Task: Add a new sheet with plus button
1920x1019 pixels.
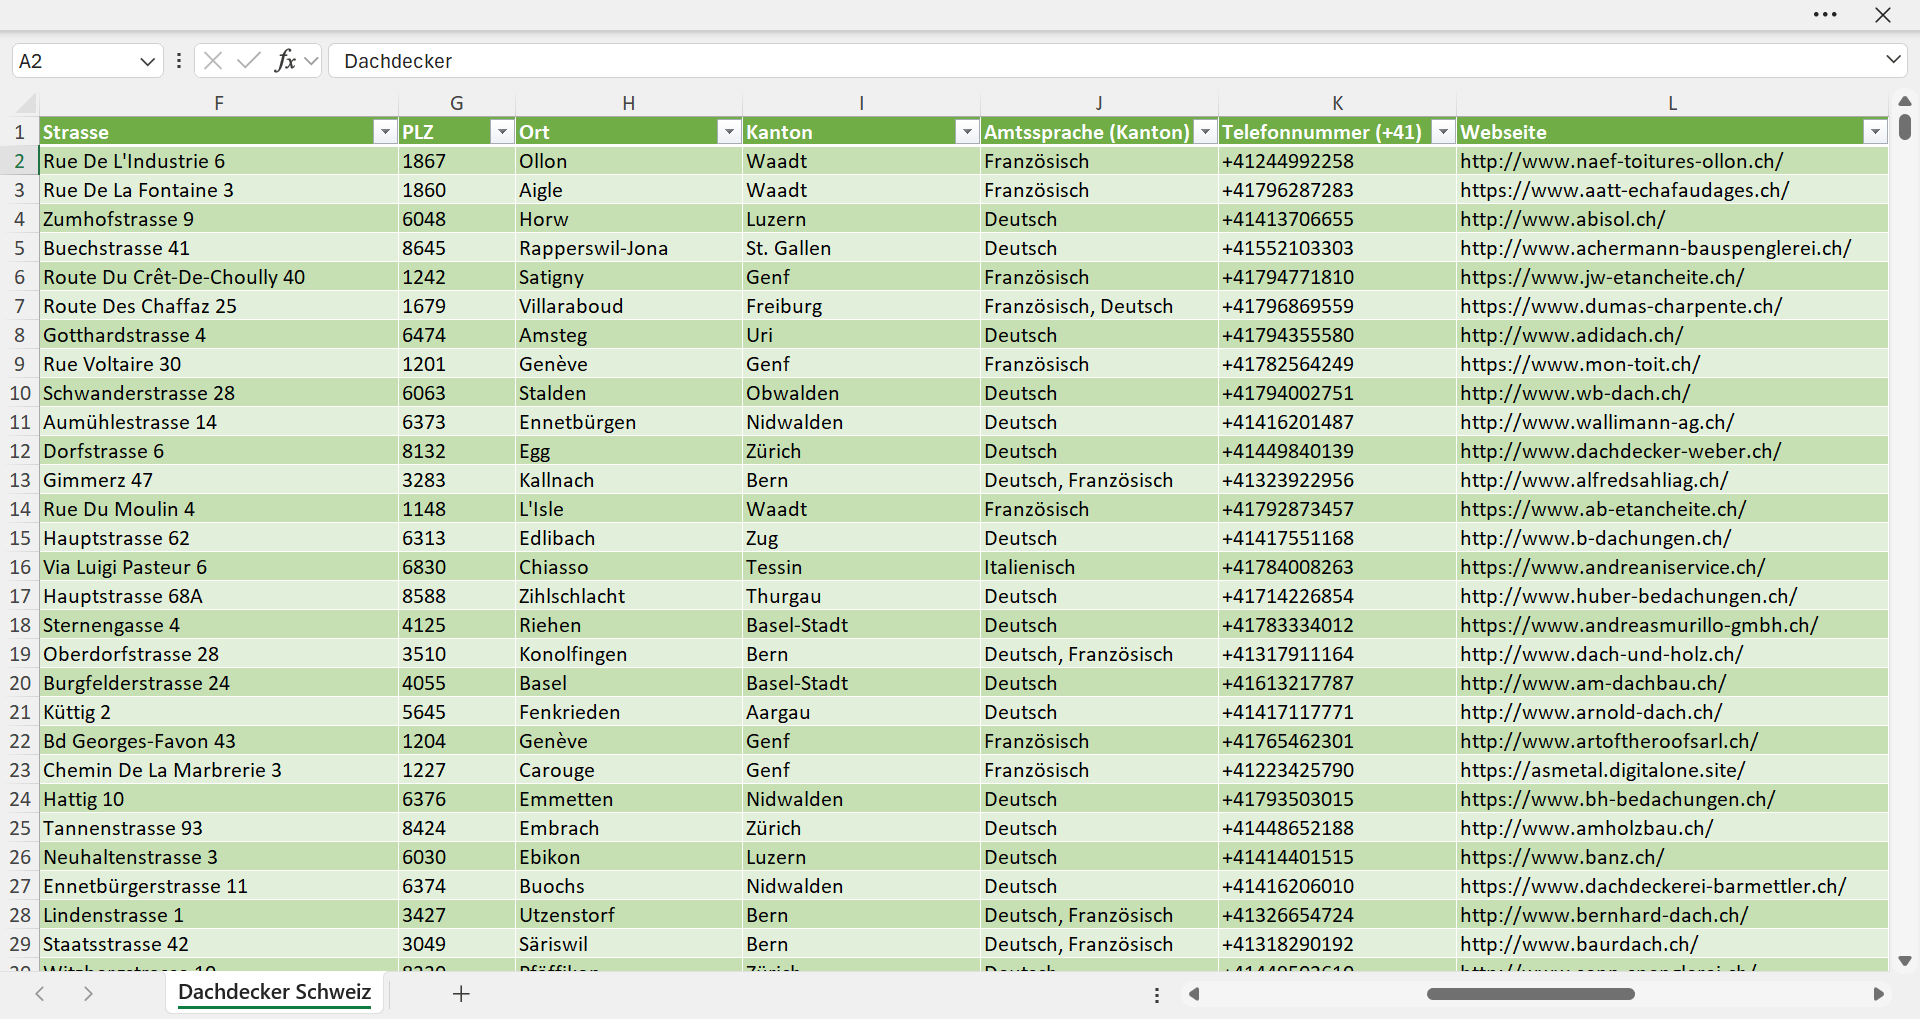Action: tap(461, 994)
